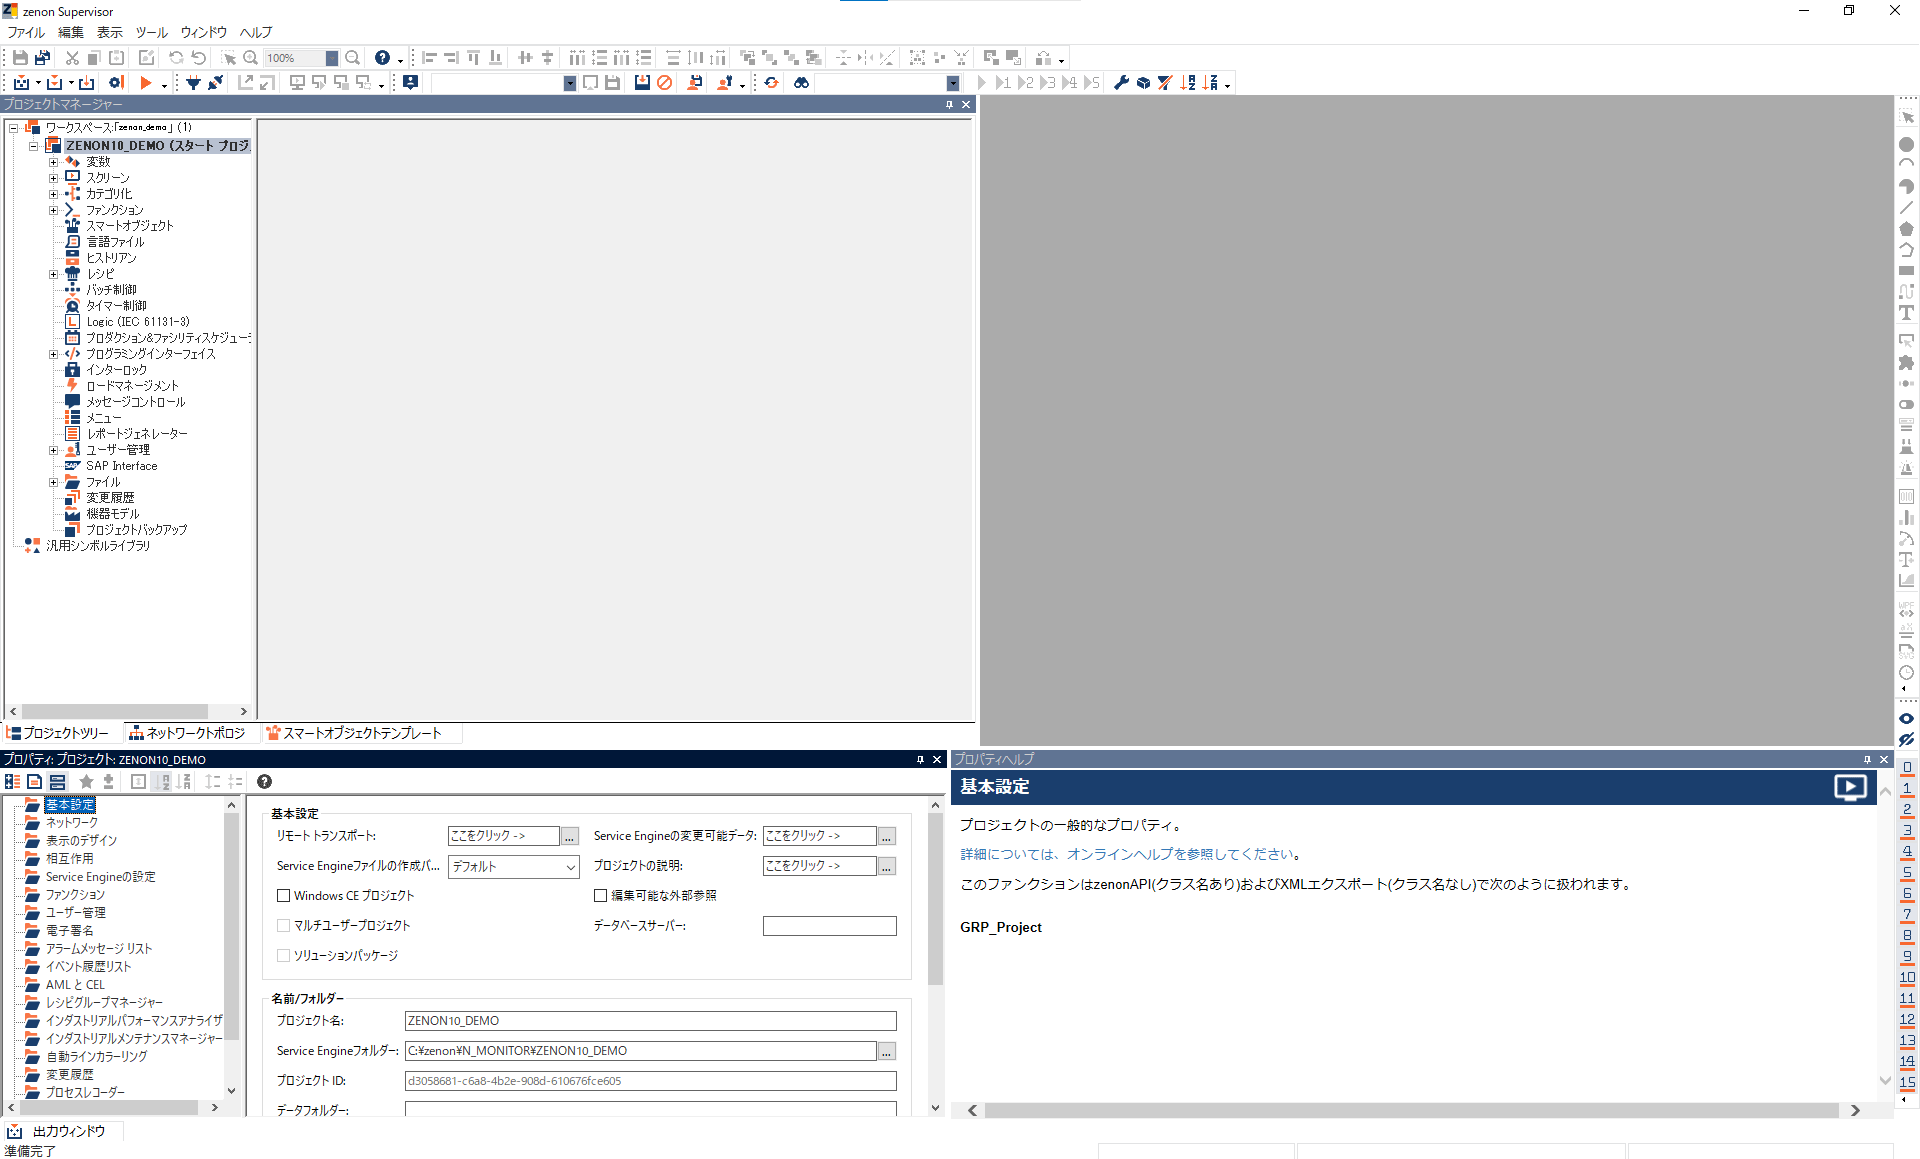Screen dimensions: 1920x1159
Task: Click the orange refresh arrows icon
Action: pos(771,83)
